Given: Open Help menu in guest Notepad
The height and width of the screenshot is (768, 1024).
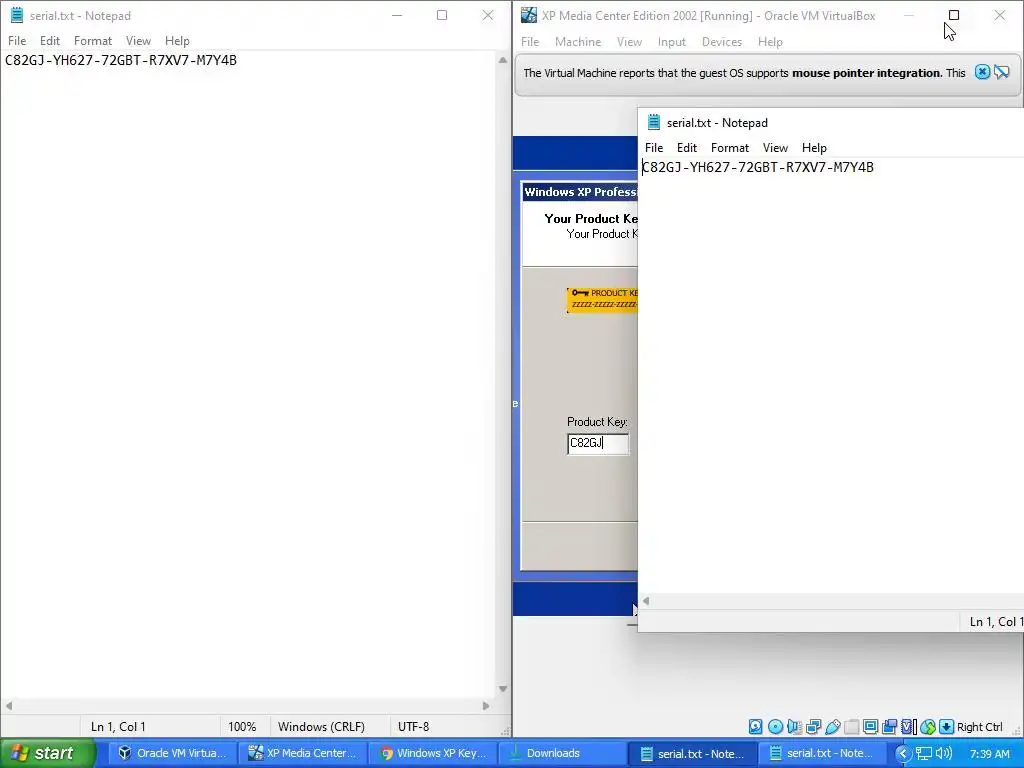Looking at the screenshot, I should click(x=814, y=148).
